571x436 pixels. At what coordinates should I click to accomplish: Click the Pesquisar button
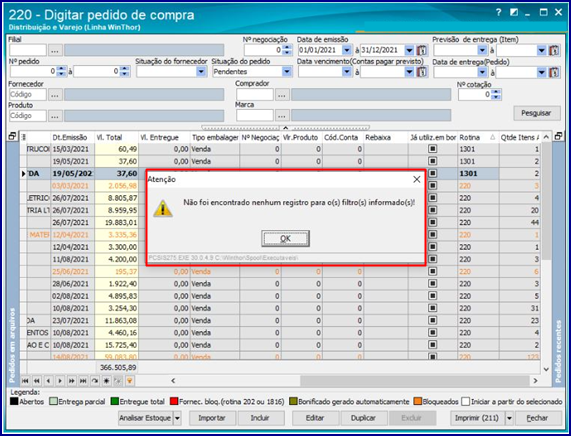(x=536, y=113)
